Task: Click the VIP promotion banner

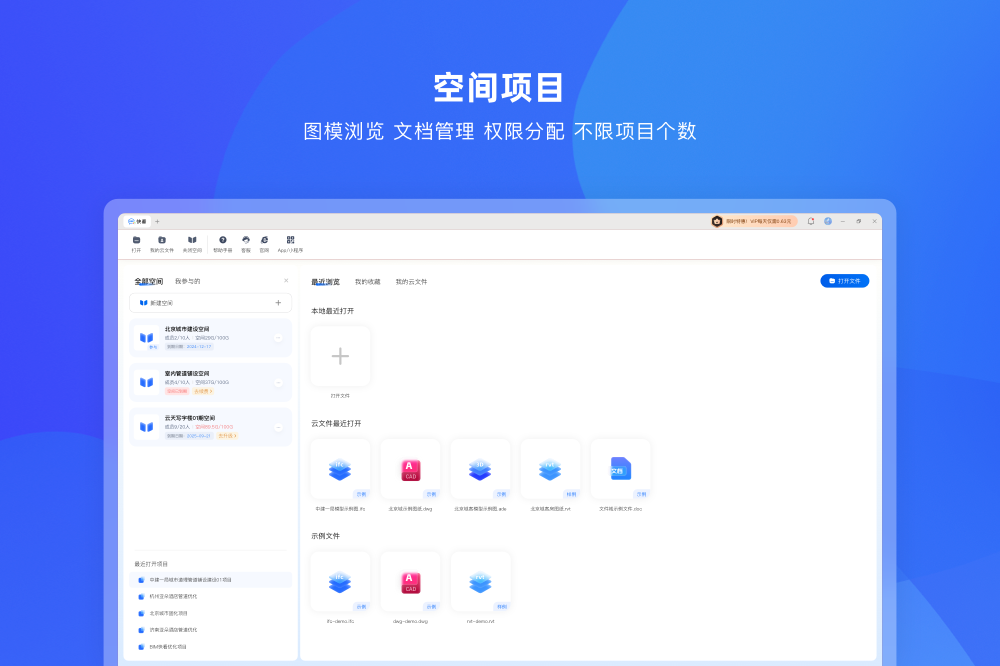Action: coord(754,221)
